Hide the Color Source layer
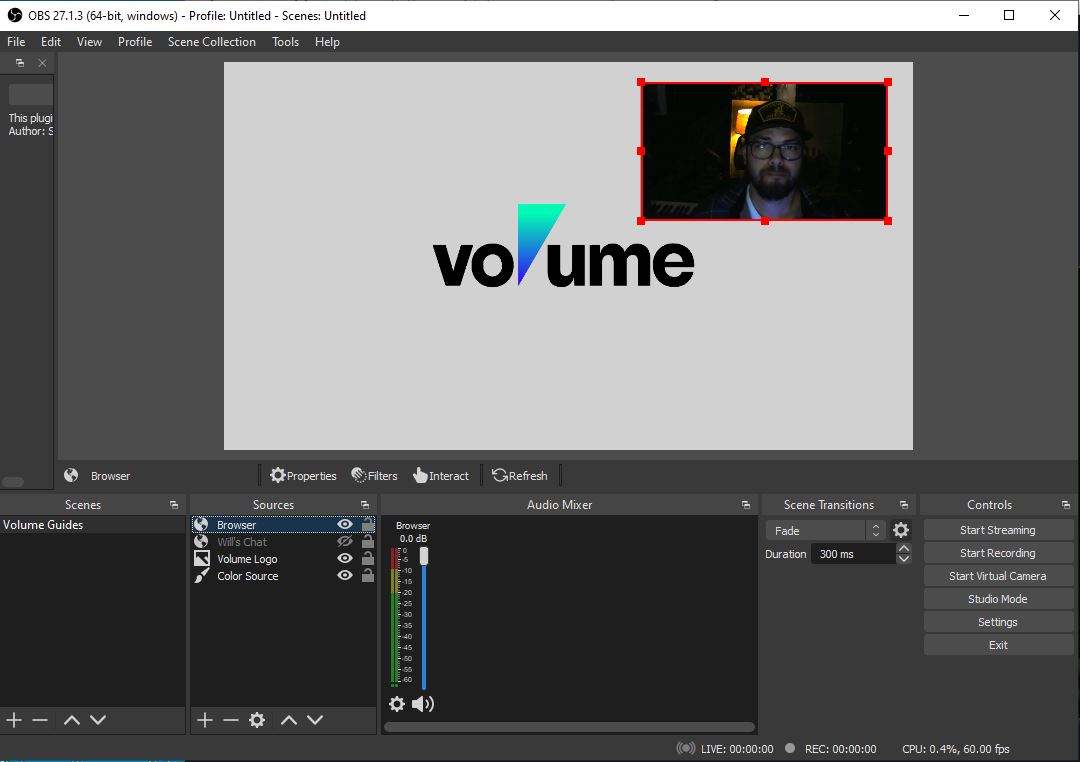Image resolution: width=1080 pixels, height=762 pixels. coord(345,576)
